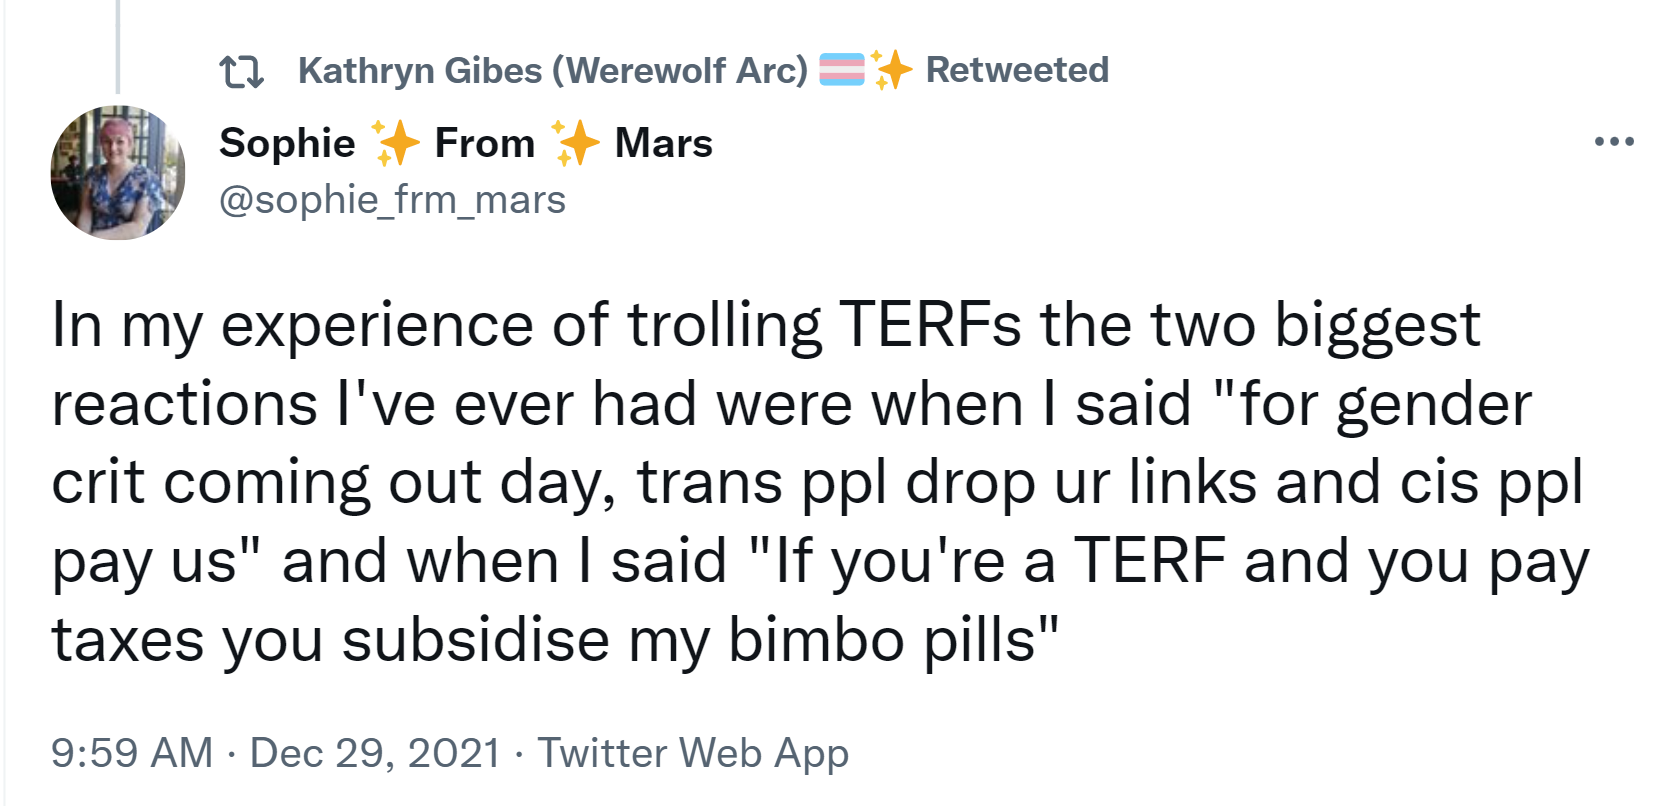Open the Twitter Web App source link

pos(693,753)
